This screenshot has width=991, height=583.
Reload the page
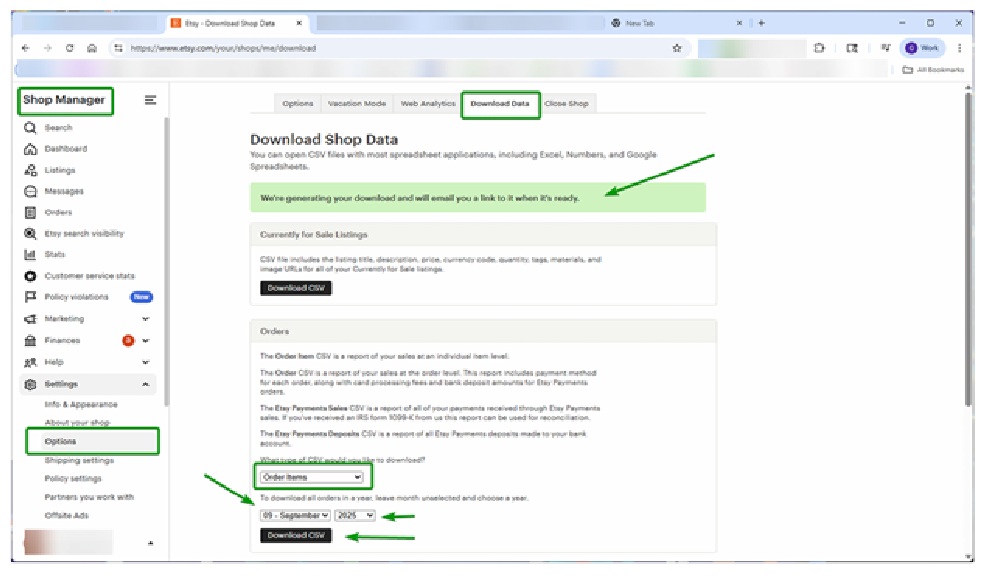(70, 48)
